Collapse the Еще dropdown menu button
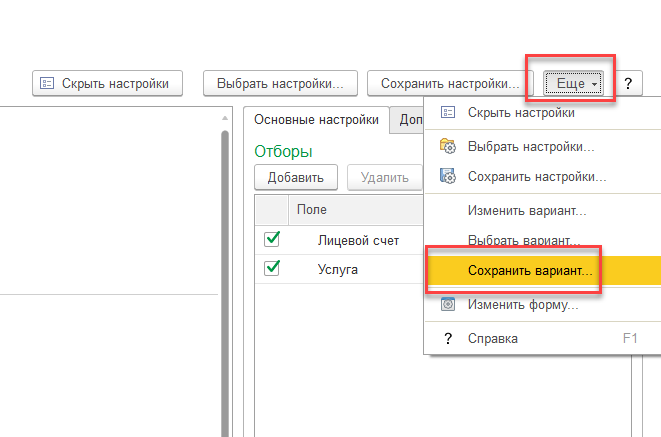Screen dimensions: 661x437 573,83
